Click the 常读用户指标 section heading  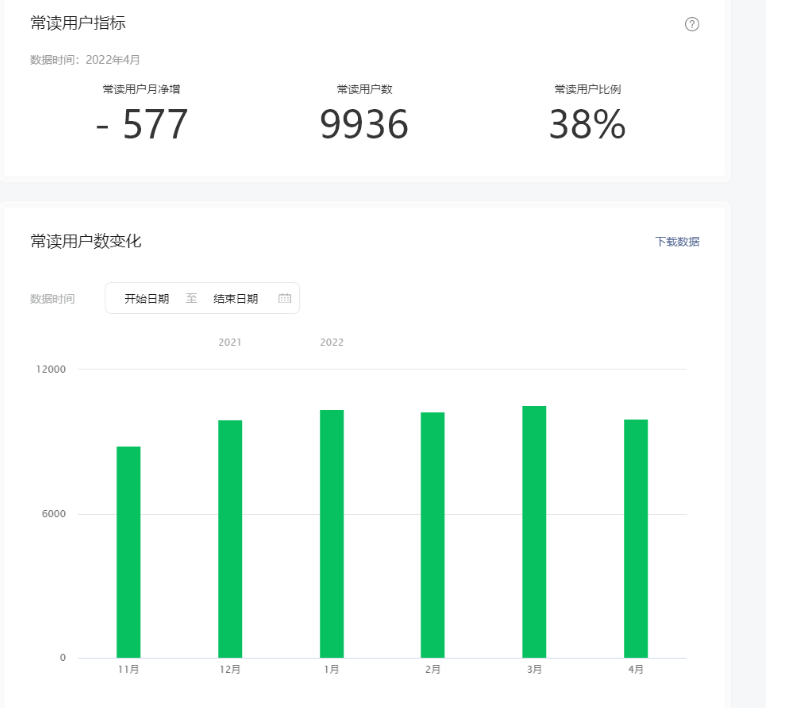pos(78,23)
